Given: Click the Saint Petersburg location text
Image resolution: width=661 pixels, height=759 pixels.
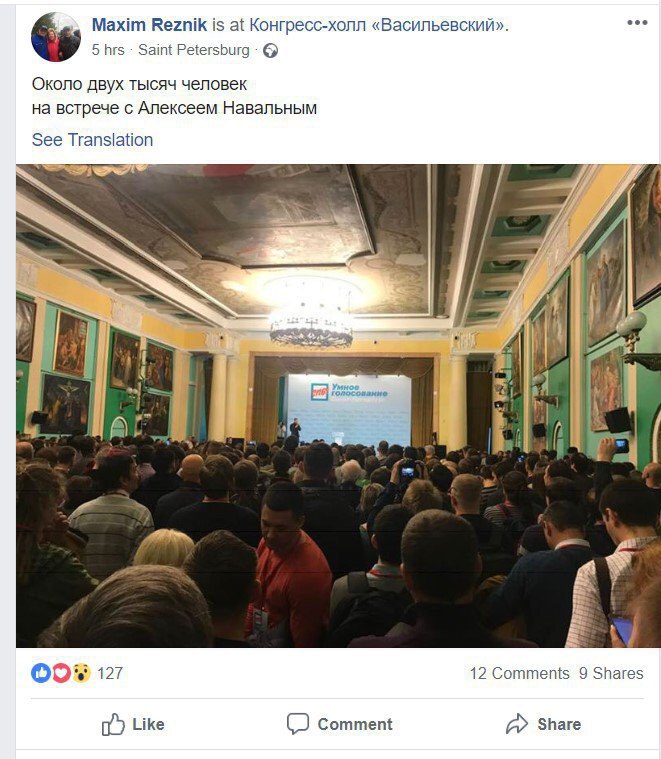Looking at the screenshot, I should tap(194, 50).
